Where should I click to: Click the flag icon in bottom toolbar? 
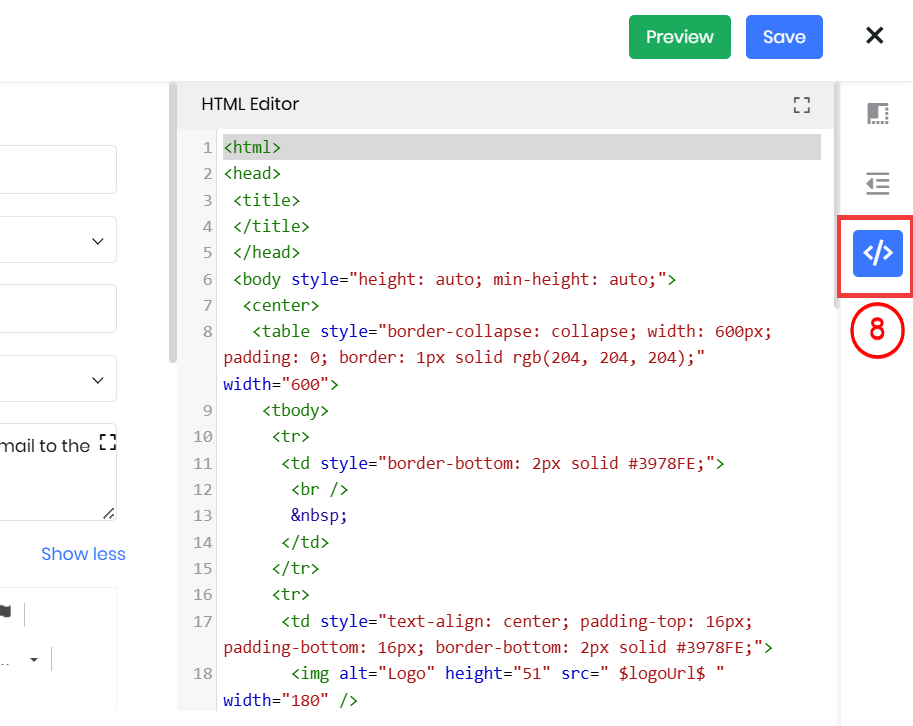[5, 611]
